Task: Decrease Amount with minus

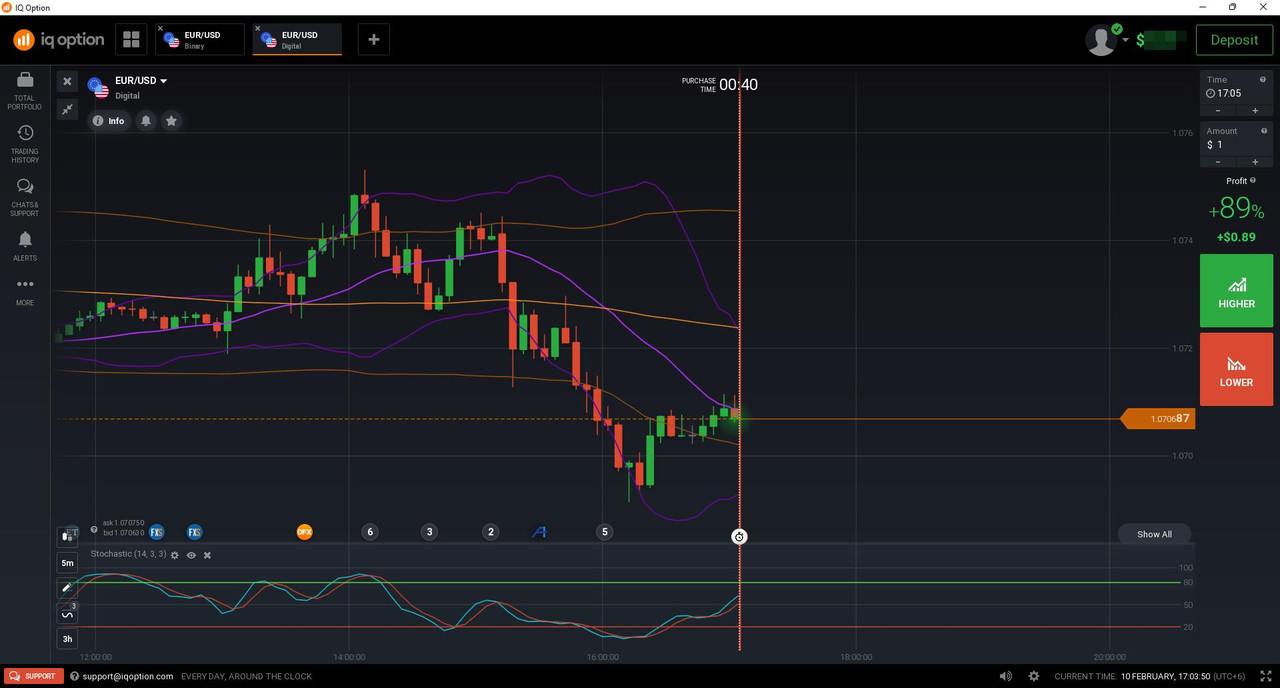Action: click(x=1218, y=162)
